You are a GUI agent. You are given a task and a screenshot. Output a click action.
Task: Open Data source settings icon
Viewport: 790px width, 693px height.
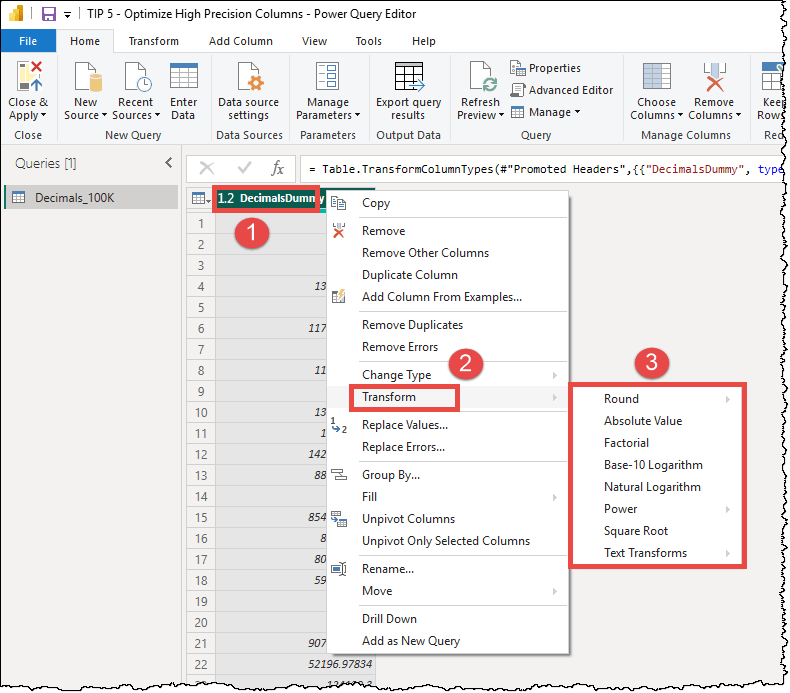click(248, 78)
